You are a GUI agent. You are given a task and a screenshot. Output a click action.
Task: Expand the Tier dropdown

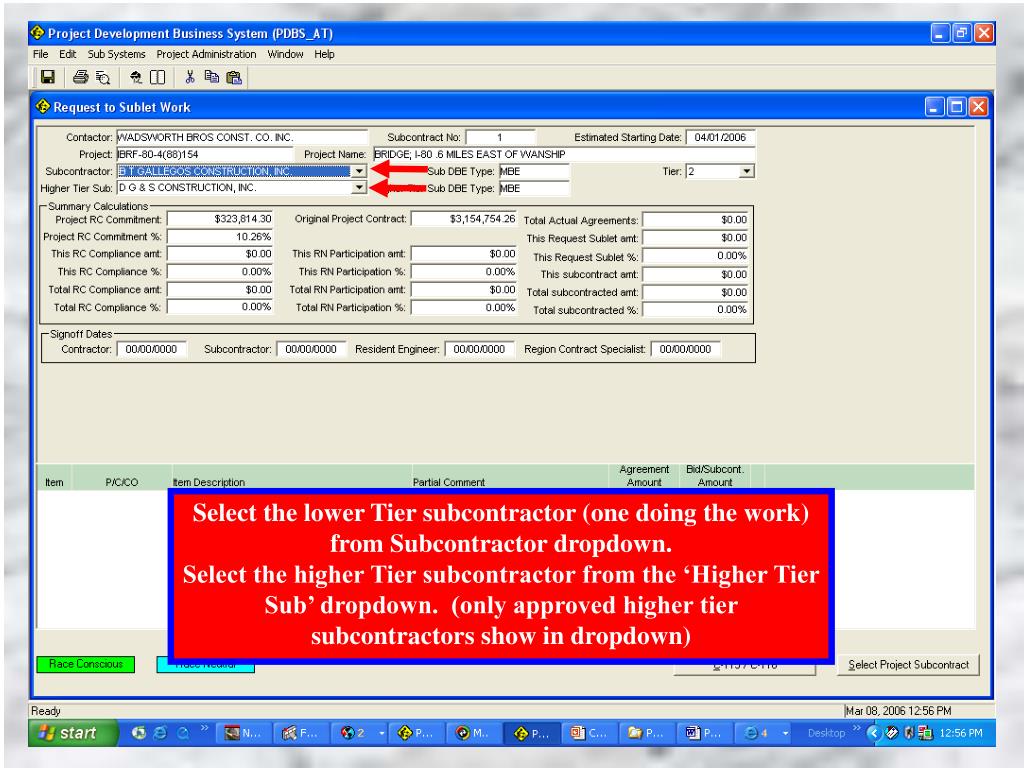click(x=747, y=171)
